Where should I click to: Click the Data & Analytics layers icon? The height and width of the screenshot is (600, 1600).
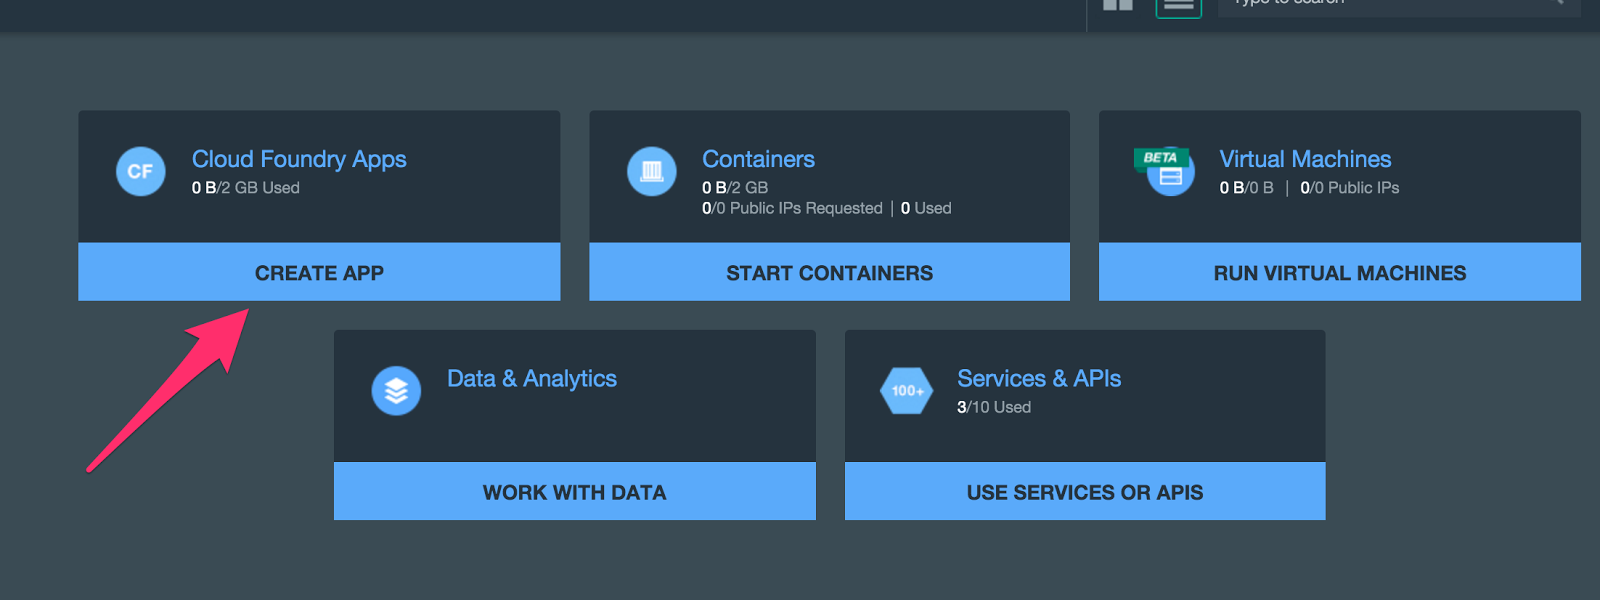pyautogui.click(x=396, y=391)
